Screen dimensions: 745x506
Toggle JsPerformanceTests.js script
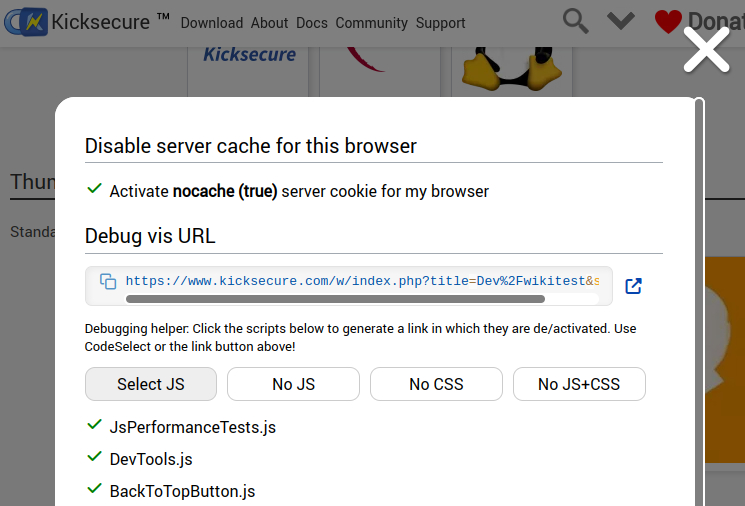181,427
